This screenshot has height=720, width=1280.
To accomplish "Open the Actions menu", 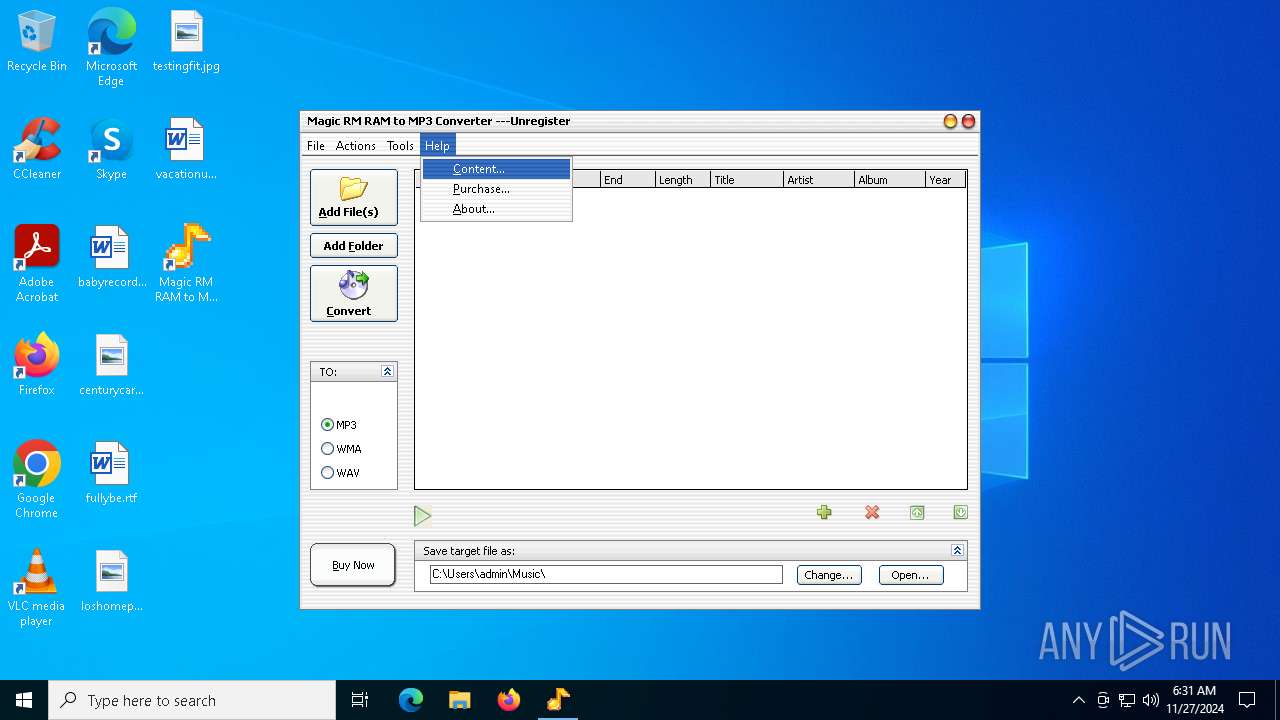I will 355,146.
